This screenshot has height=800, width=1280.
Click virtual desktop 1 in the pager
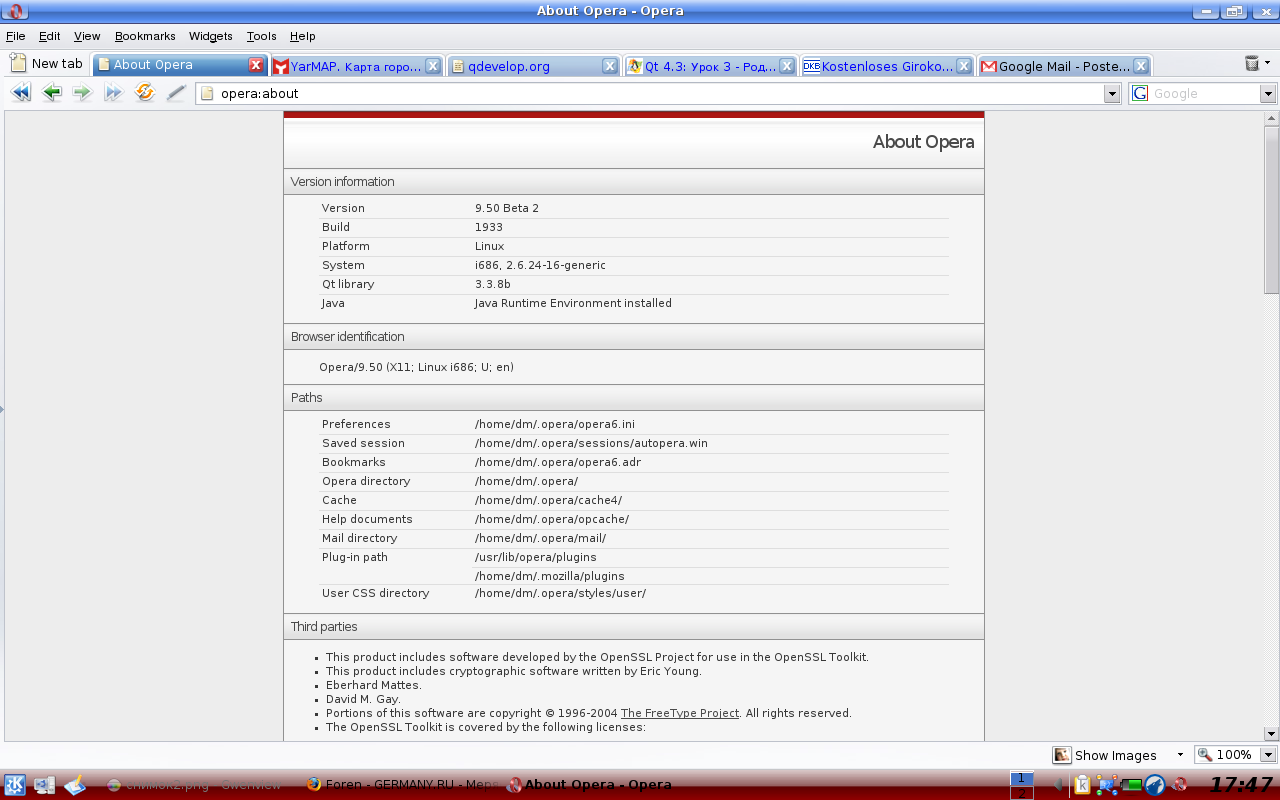1021,778
